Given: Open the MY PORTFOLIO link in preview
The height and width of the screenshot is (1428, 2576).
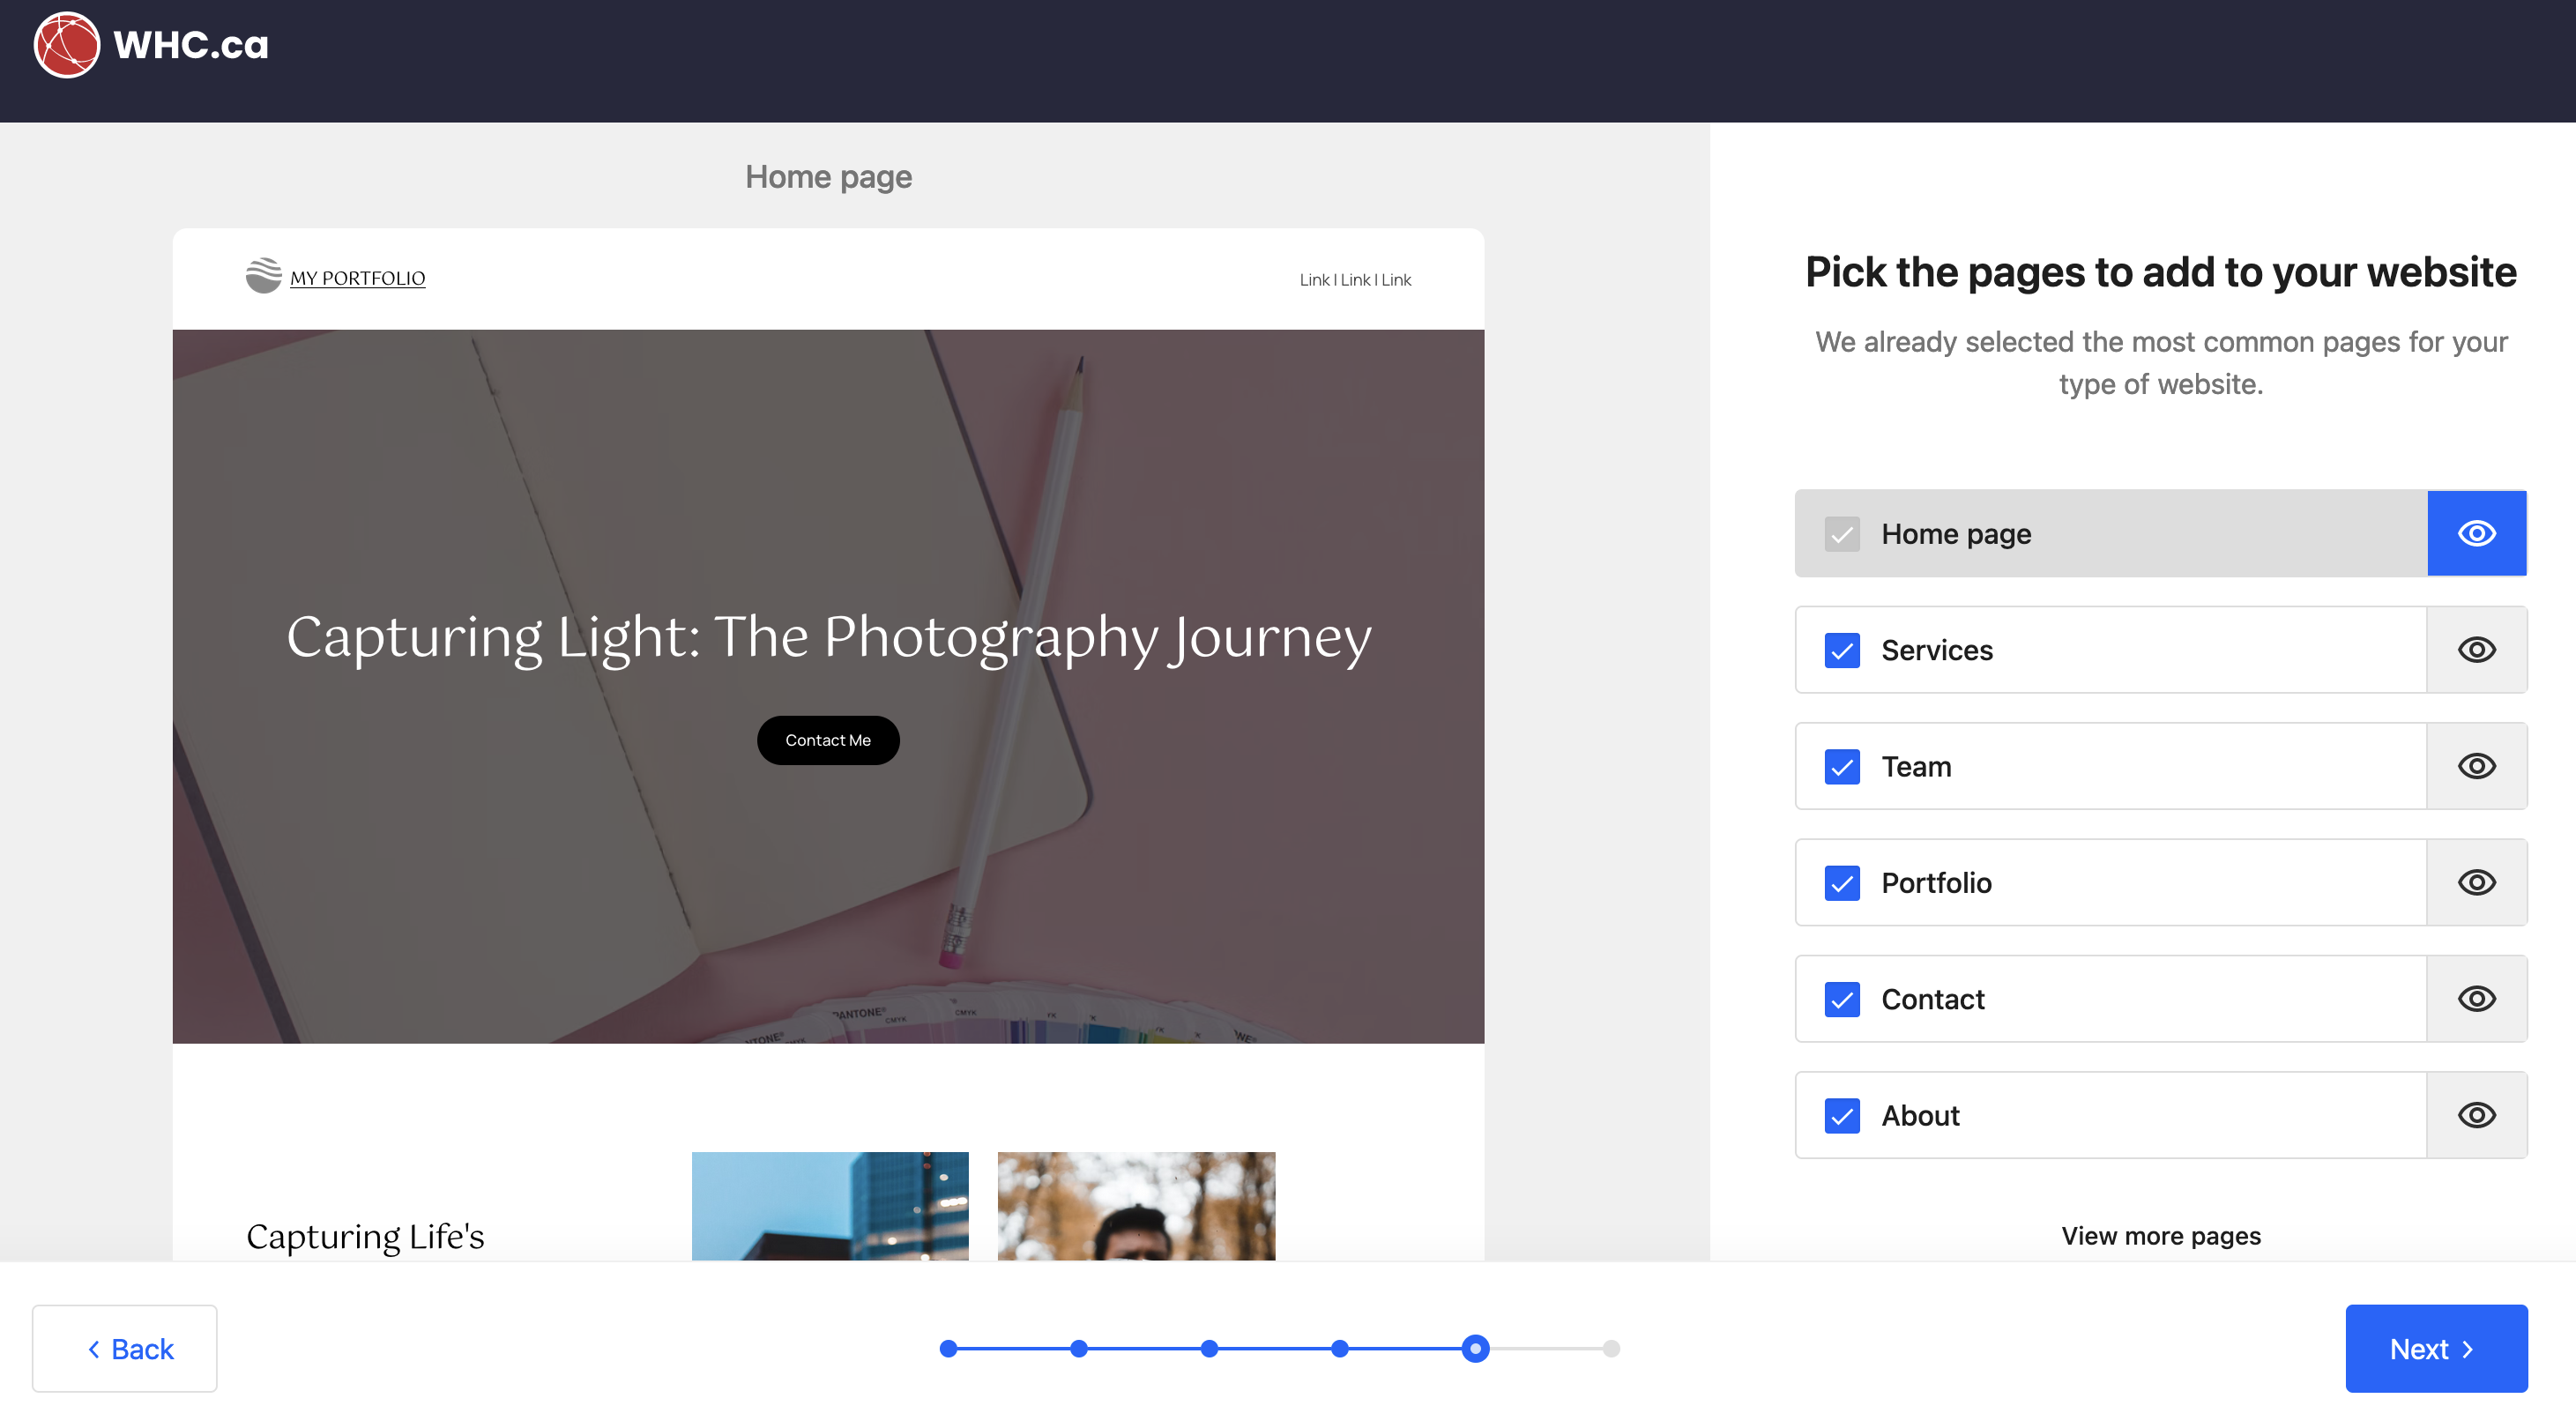Looking at the screenshot, I should point(357,278).
